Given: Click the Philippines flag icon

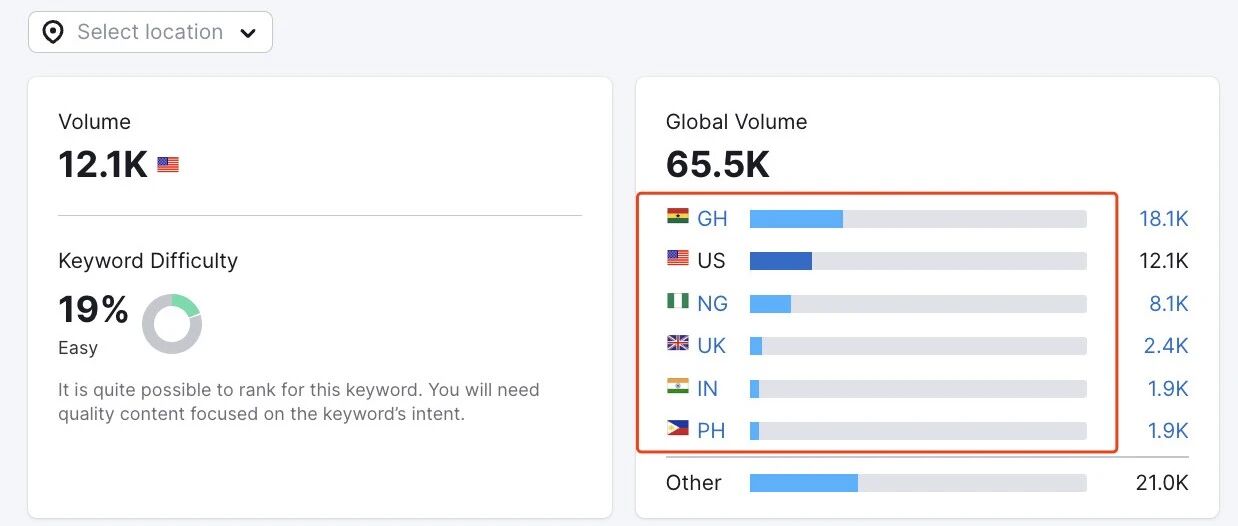Looking at the screenshot, I should [x=678, y=429].
